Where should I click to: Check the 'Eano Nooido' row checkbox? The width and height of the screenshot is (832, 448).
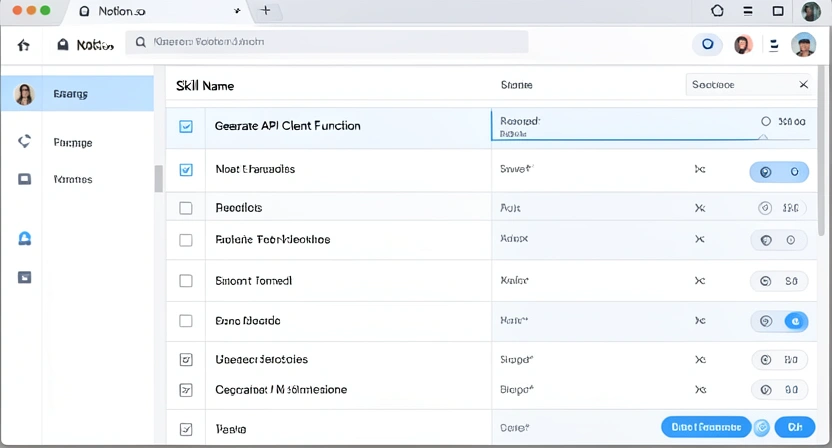coord(186,321)
